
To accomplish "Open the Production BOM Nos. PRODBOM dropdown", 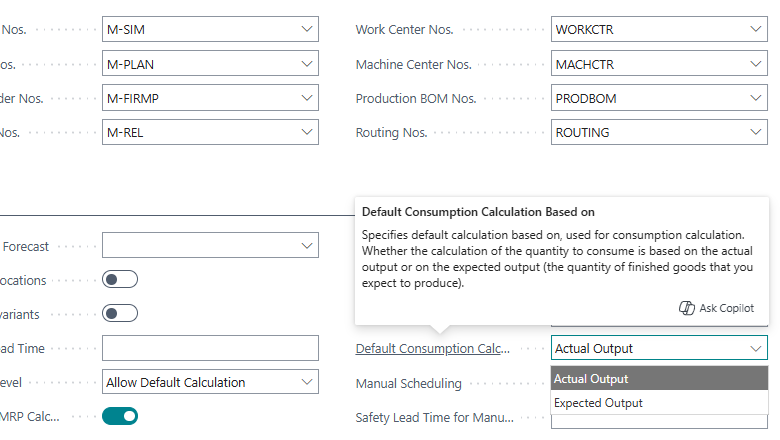I will 755,98.
